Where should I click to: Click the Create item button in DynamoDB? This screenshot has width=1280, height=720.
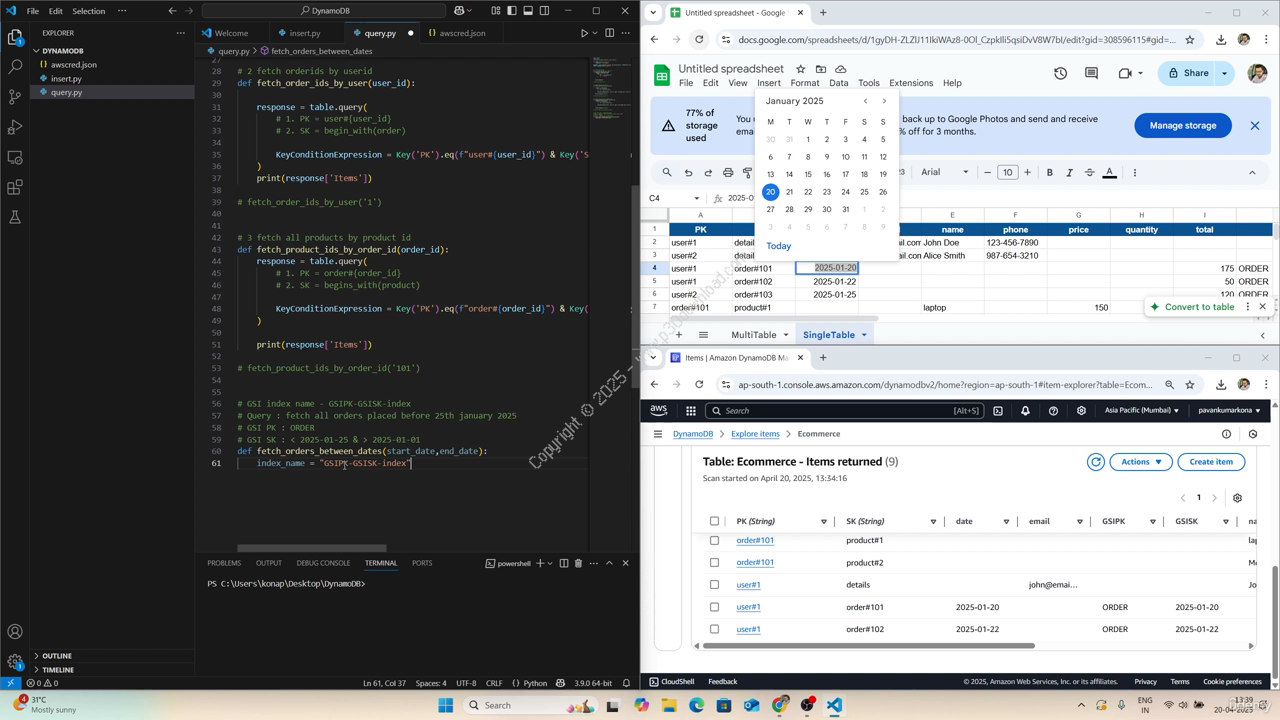1211,462
